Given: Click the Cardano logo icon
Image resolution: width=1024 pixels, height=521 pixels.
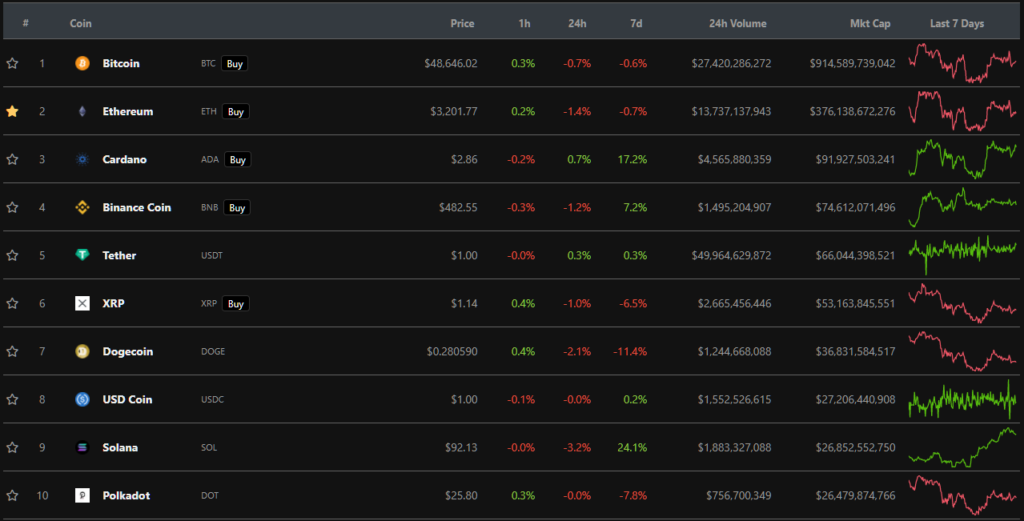Looking at the screenshot, I should [x=82, y=159].
